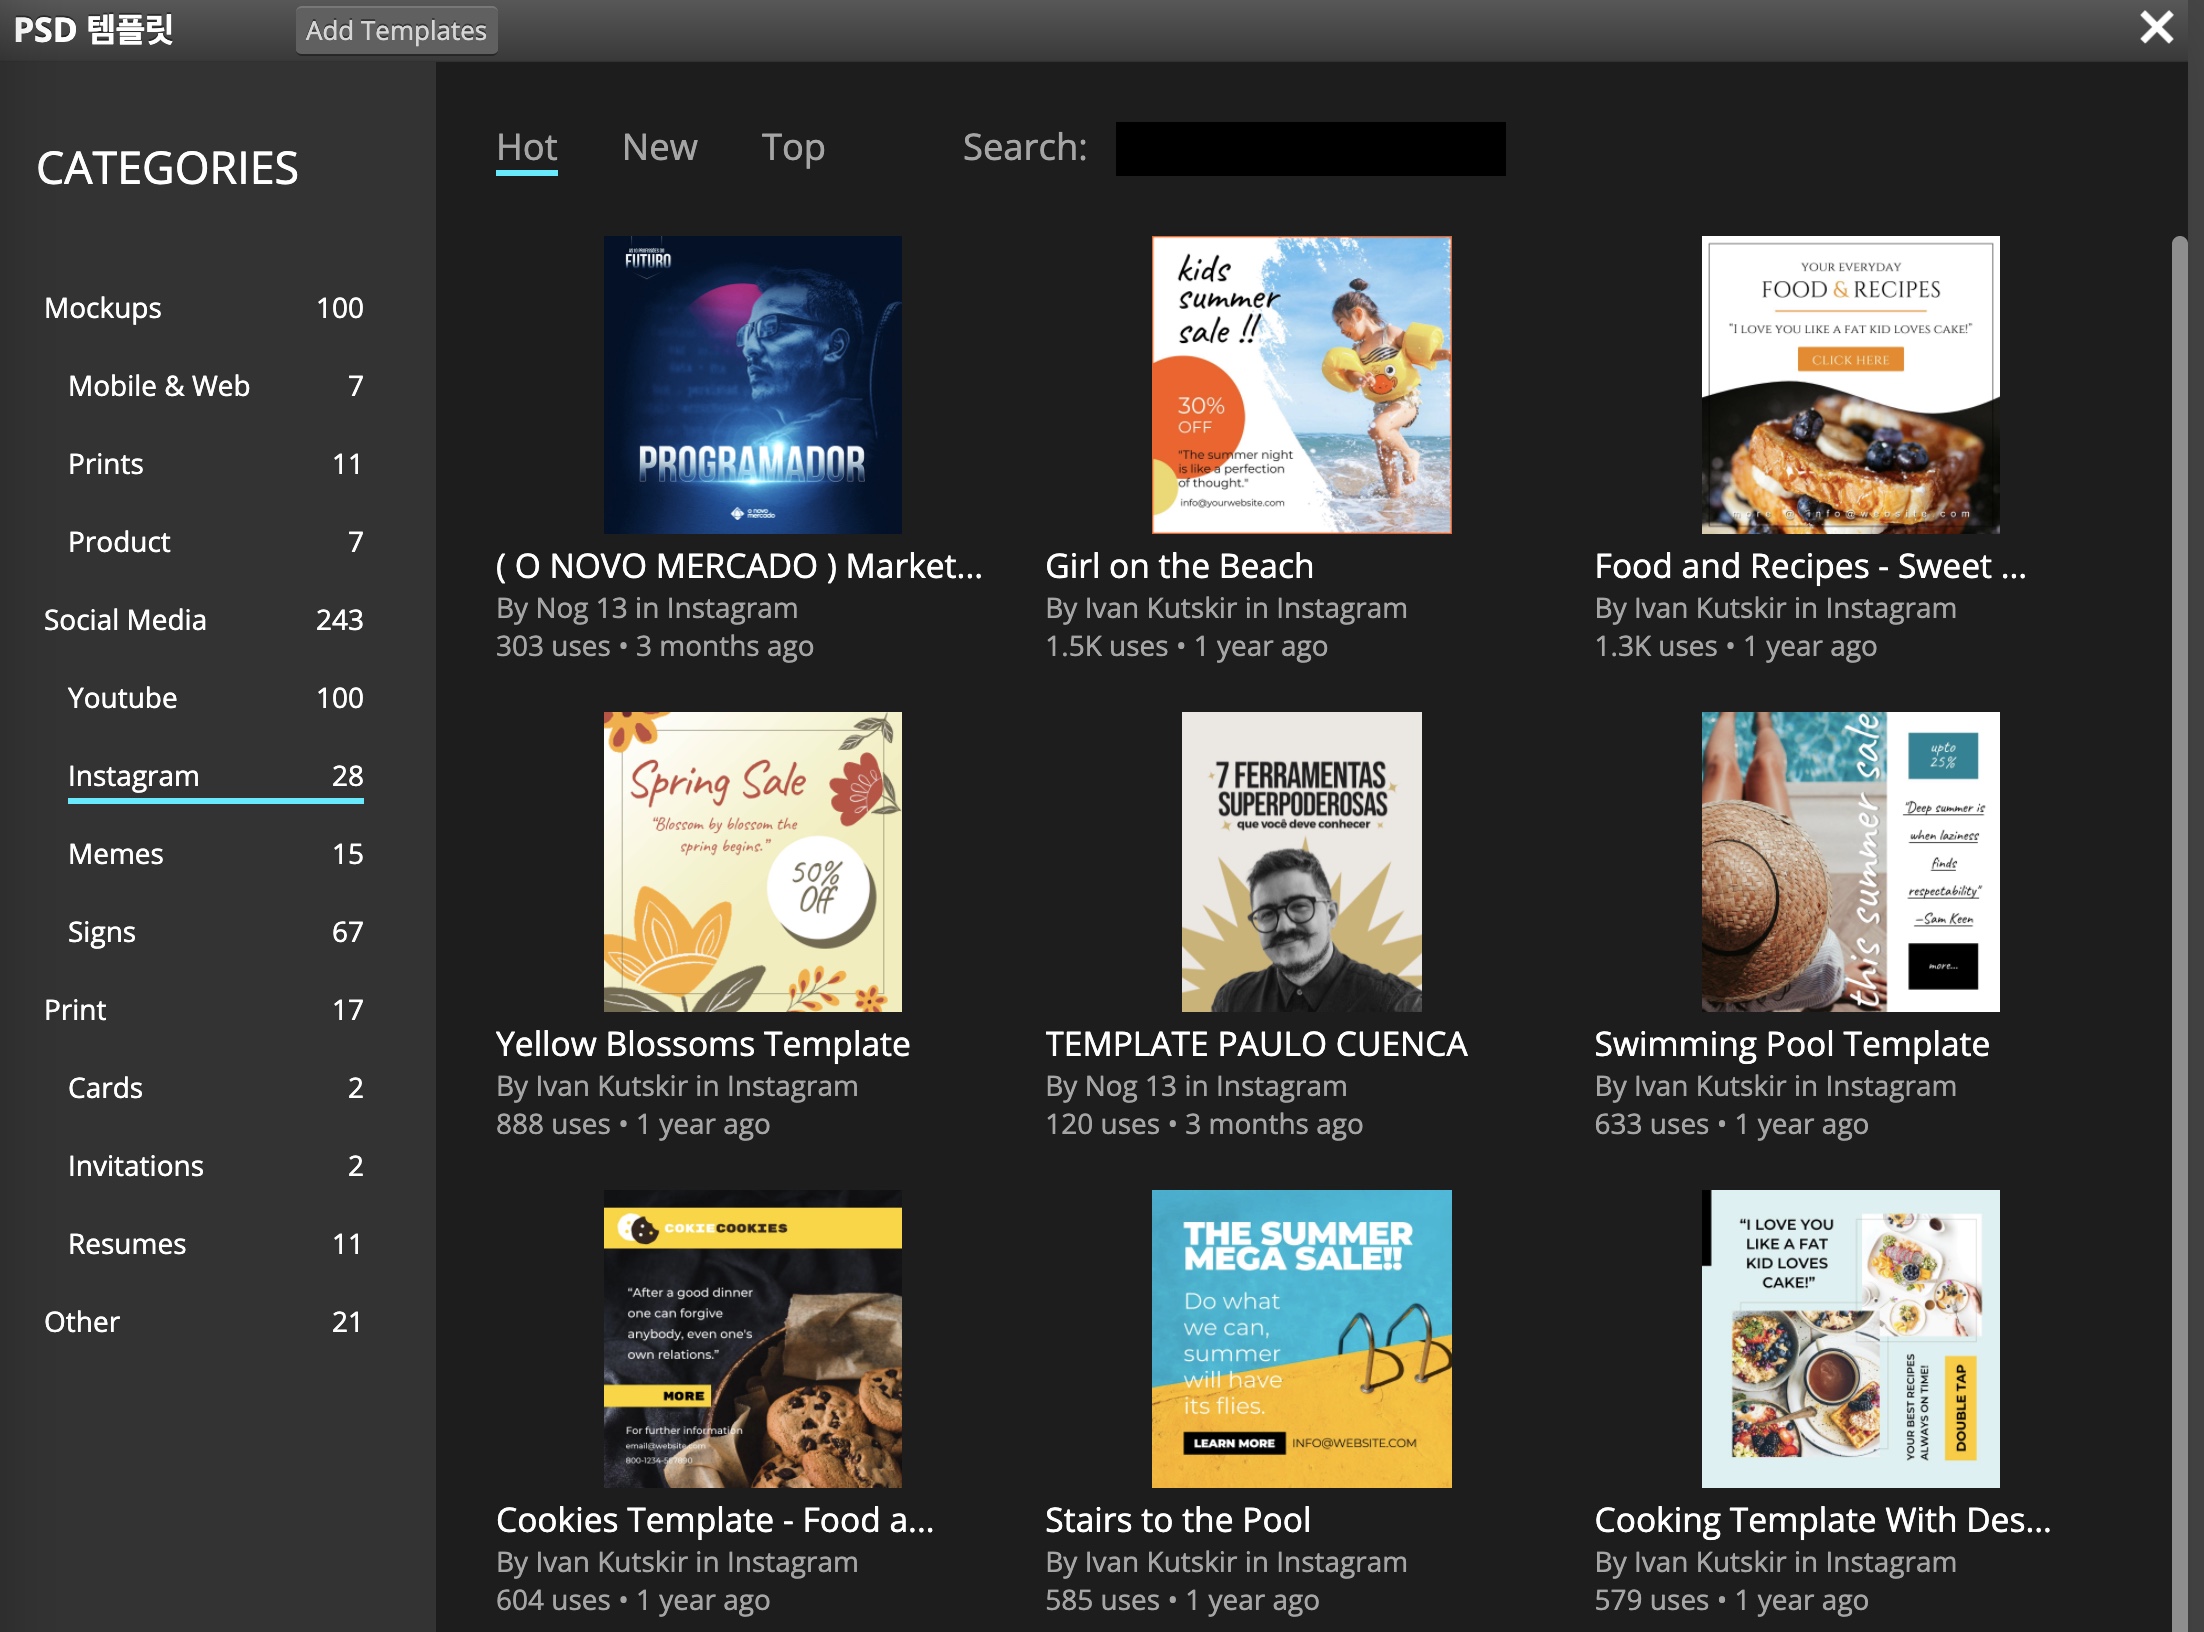Switch to the New tab
The height and width of the screenshot is (1632, 2204).
click(659, 147)
